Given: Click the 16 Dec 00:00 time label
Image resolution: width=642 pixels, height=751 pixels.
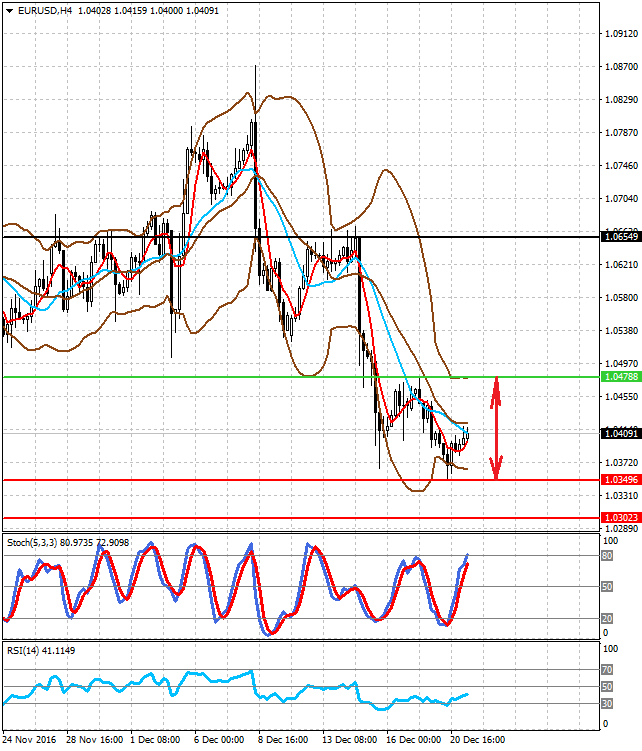Looking at the screenshot, I should pyautogui.click(x=414, y=740).
